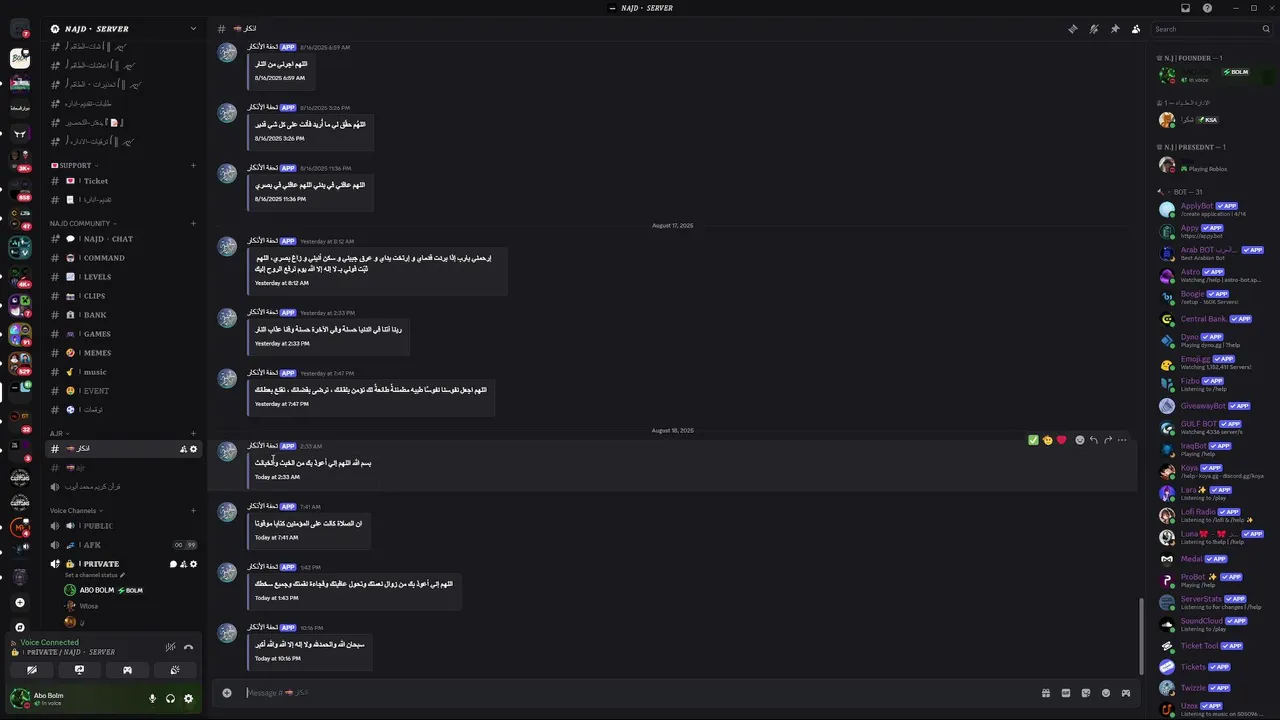This screenshot has height=720, width=1280.
Task: Add heart reaction on hovered message
Action: (1061, 440)
